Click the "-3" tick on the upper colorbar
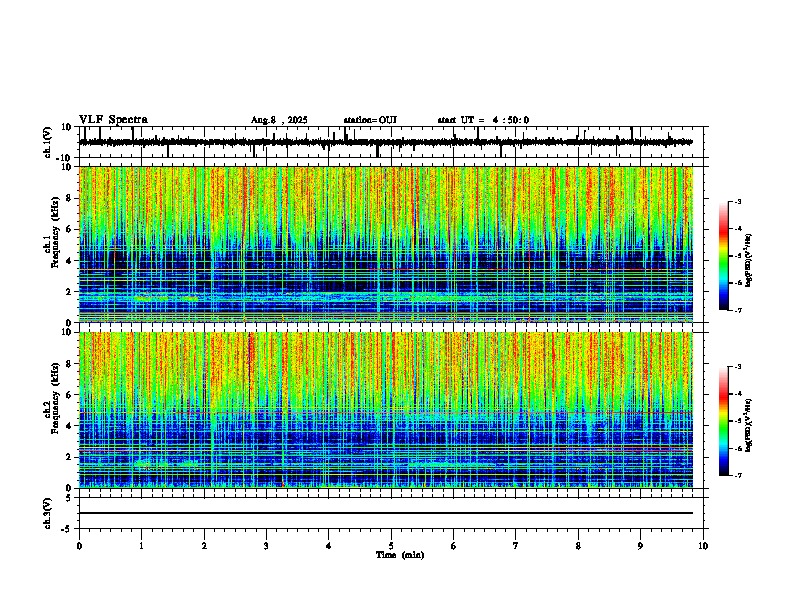The height and width of the screenshot is (612, 792). tap(738, 202)
